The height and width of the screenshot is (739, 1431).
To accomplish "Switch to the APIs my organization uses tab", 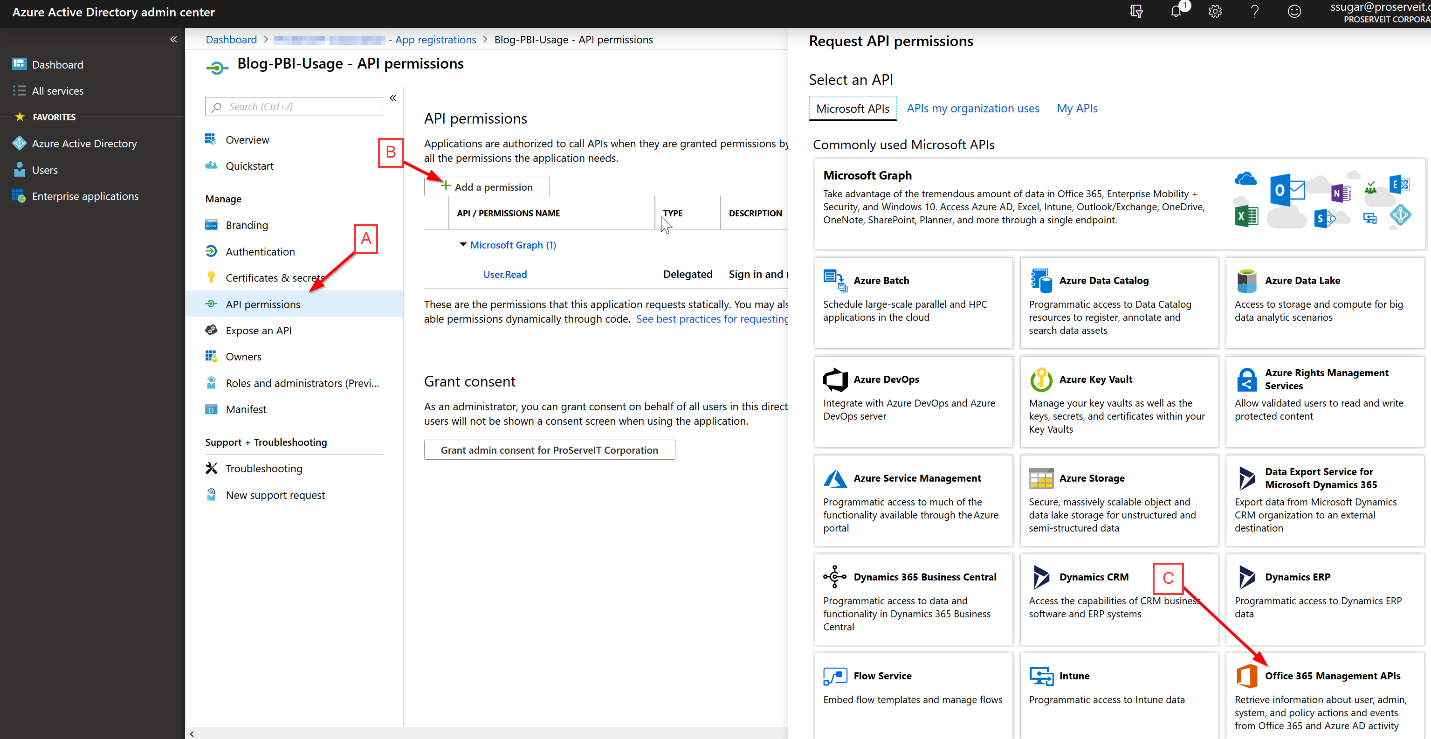I will click(x=972, y=108).
